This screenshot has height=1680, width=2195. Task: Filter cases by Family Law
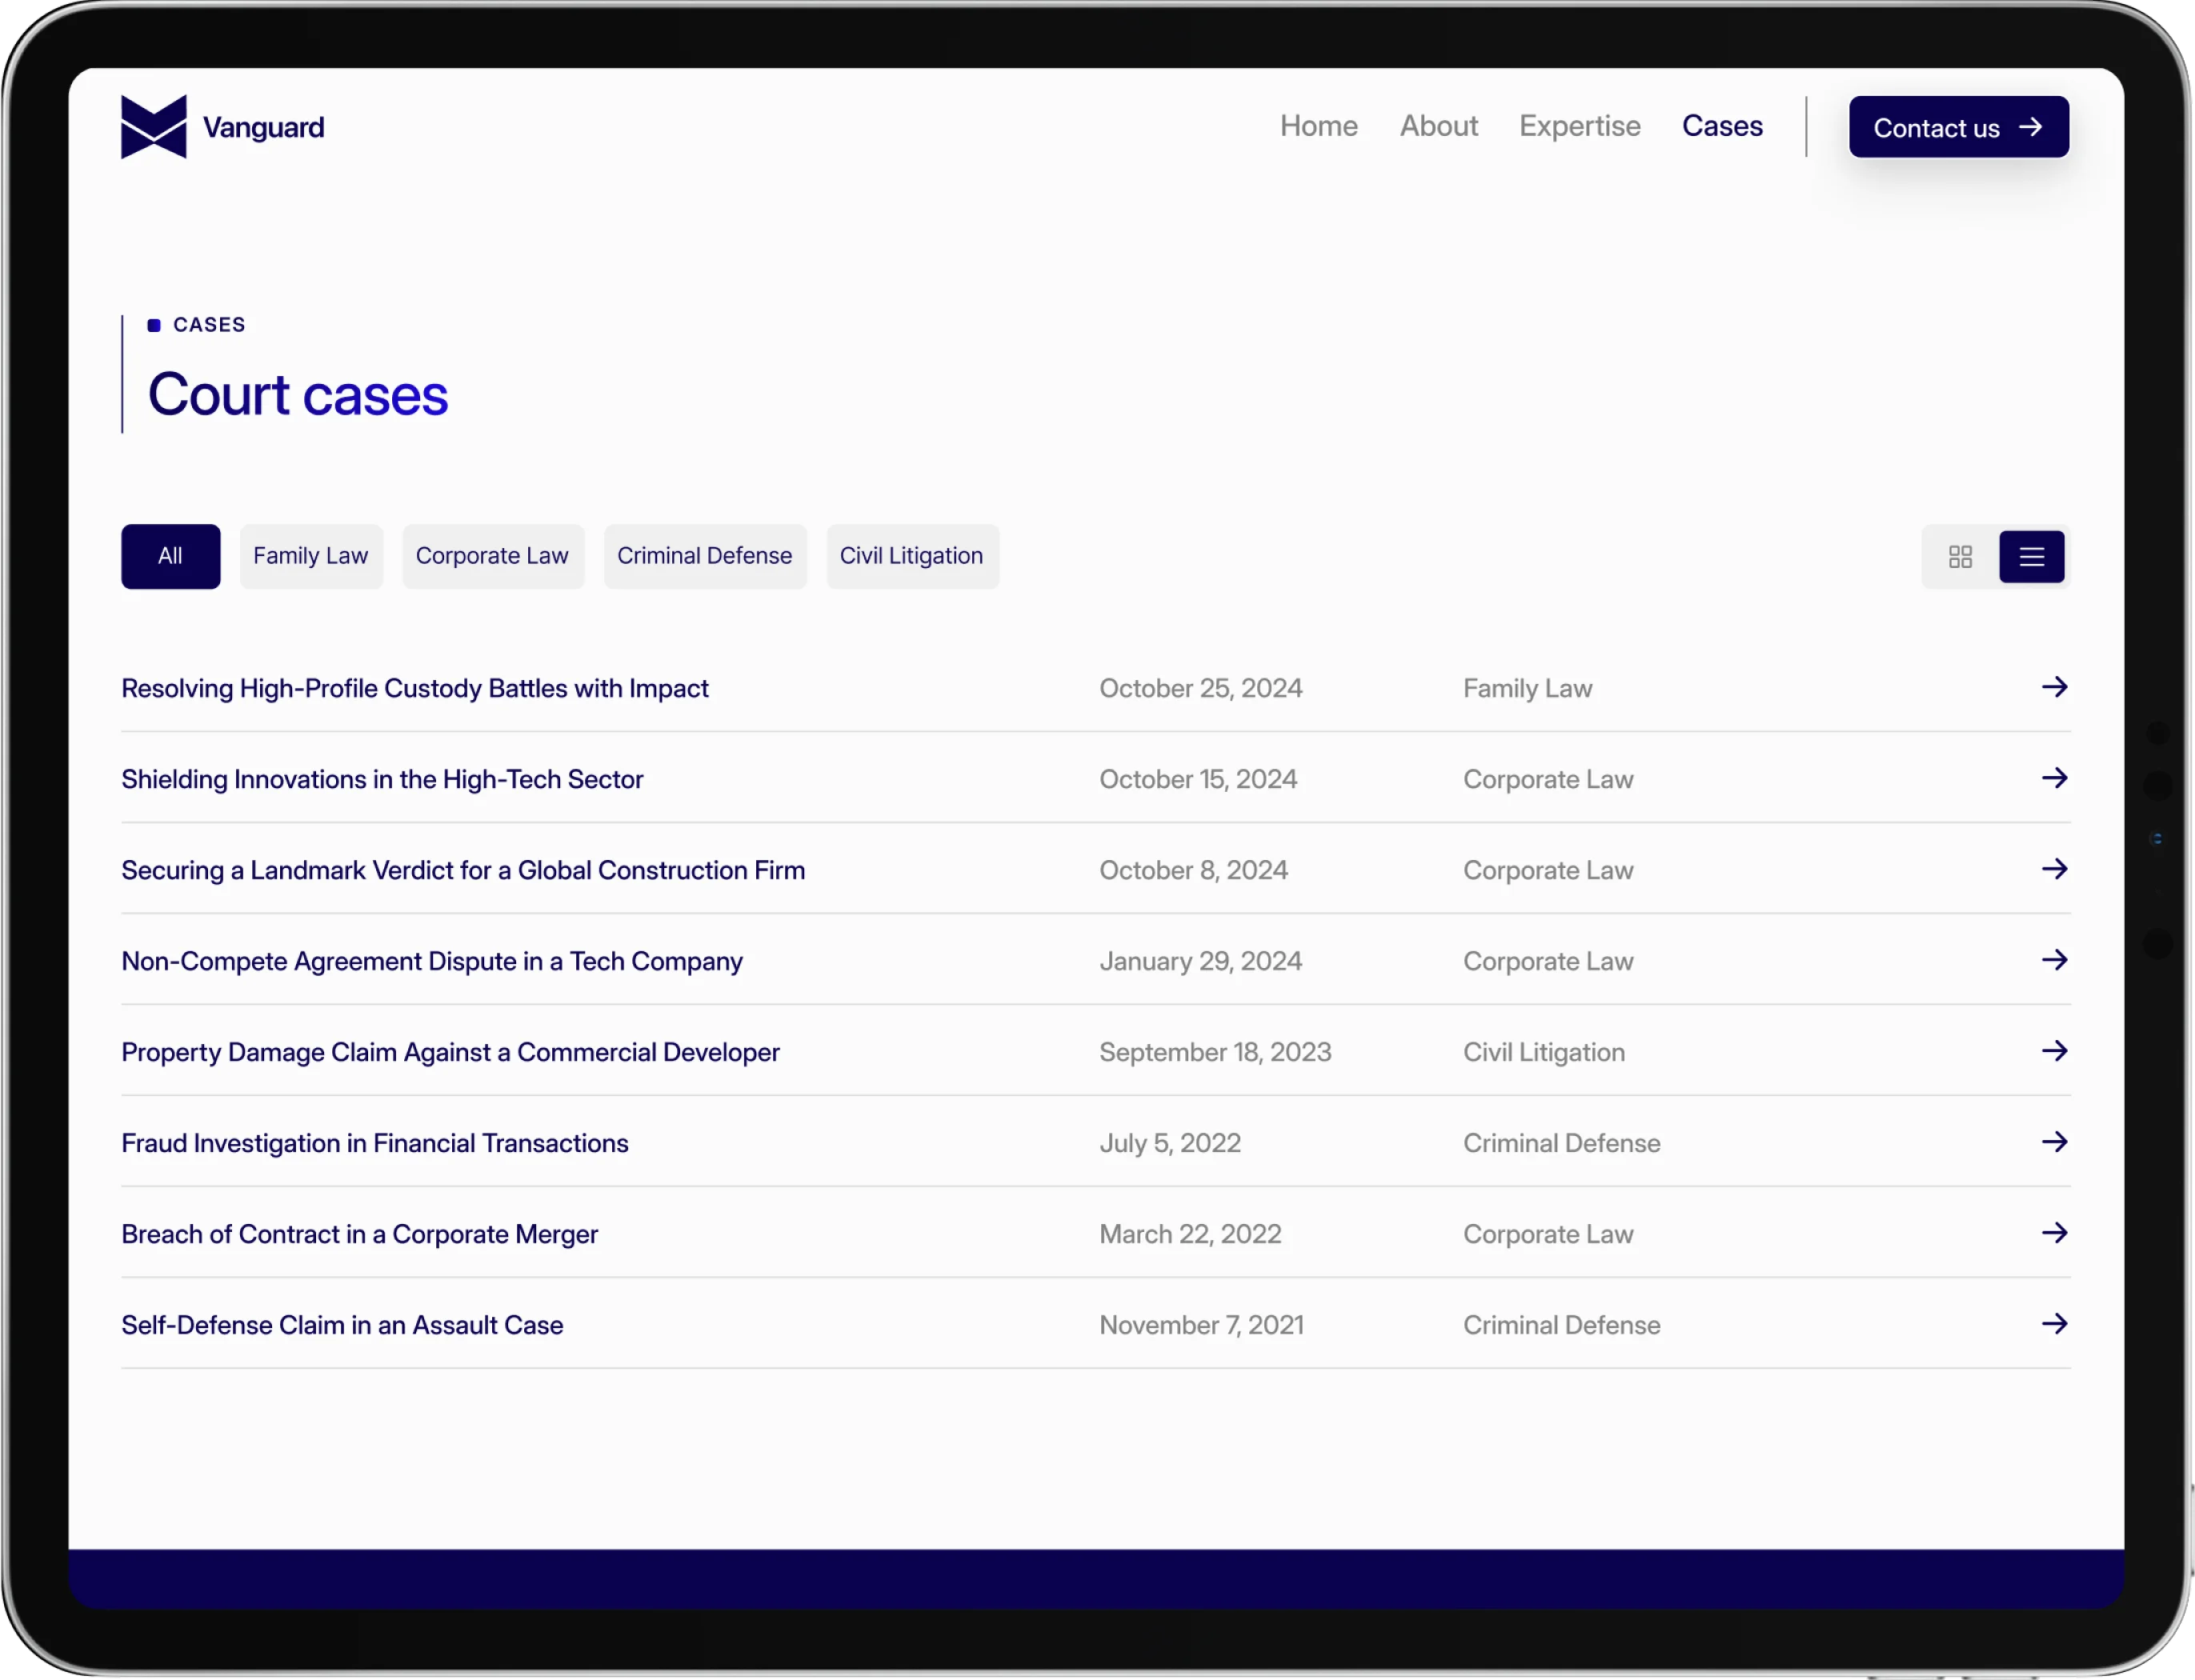tap(311, 557)
